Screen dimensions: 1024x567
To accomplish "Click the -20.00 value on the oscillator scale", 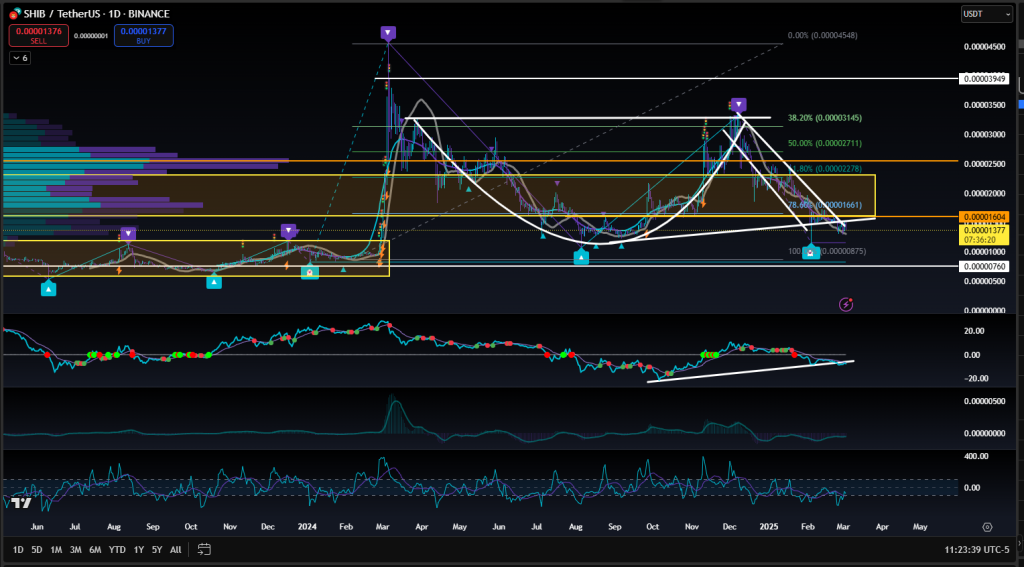I will pyautogui.click(x=975, y=379).
